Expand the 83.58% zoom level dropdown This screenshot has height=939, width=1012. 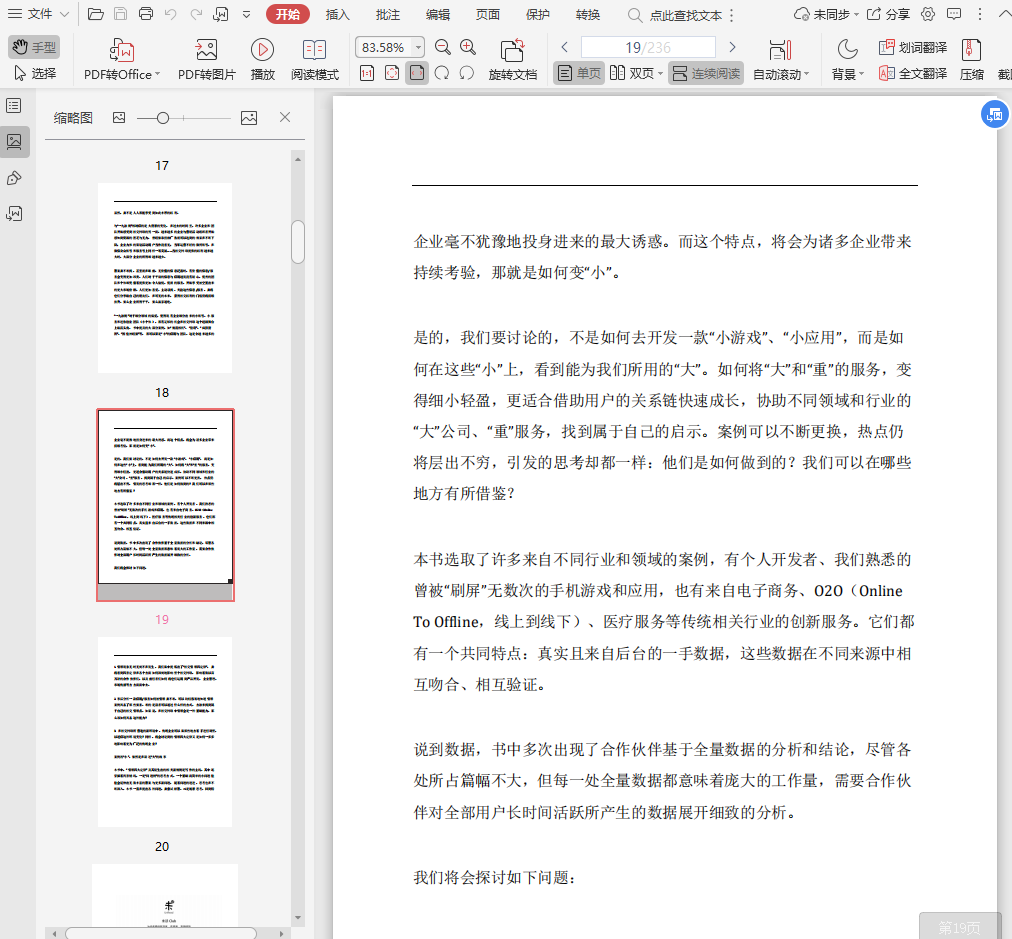[x=417, y=47]
